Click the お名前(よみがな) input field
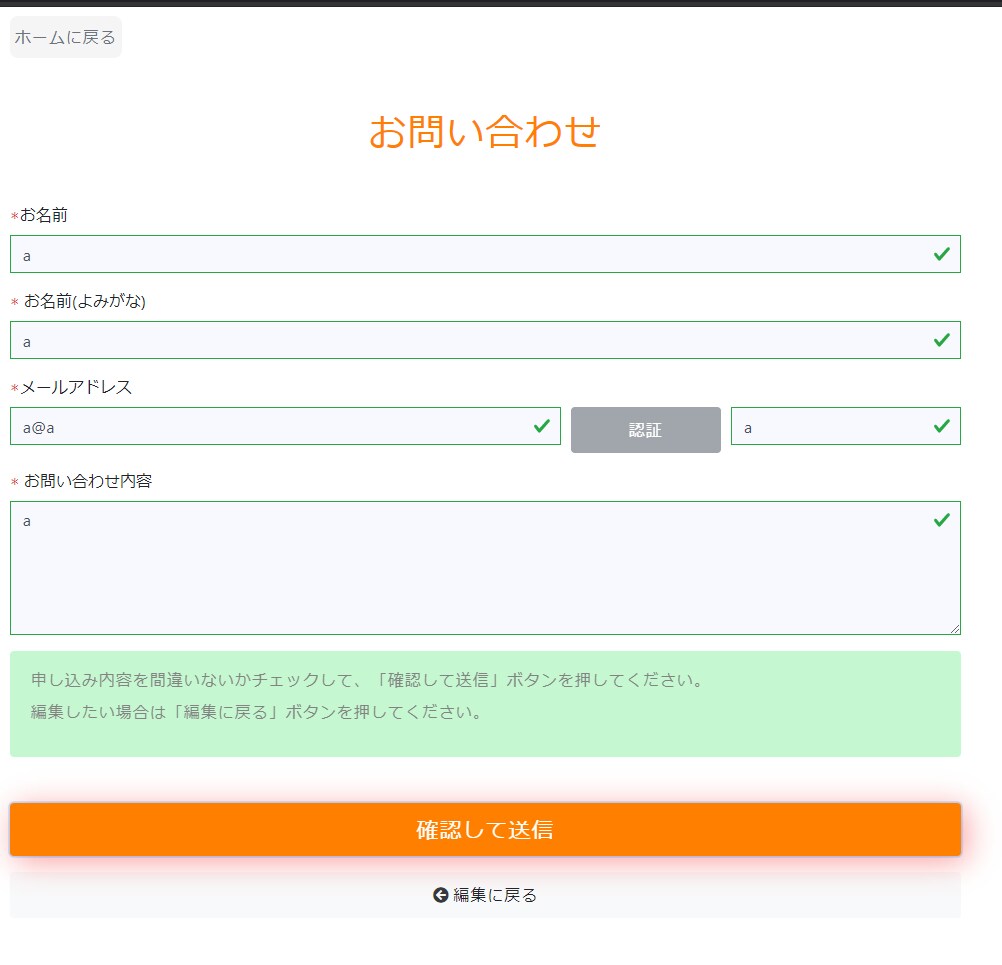The image size is (1002, 965). point(485,340)
